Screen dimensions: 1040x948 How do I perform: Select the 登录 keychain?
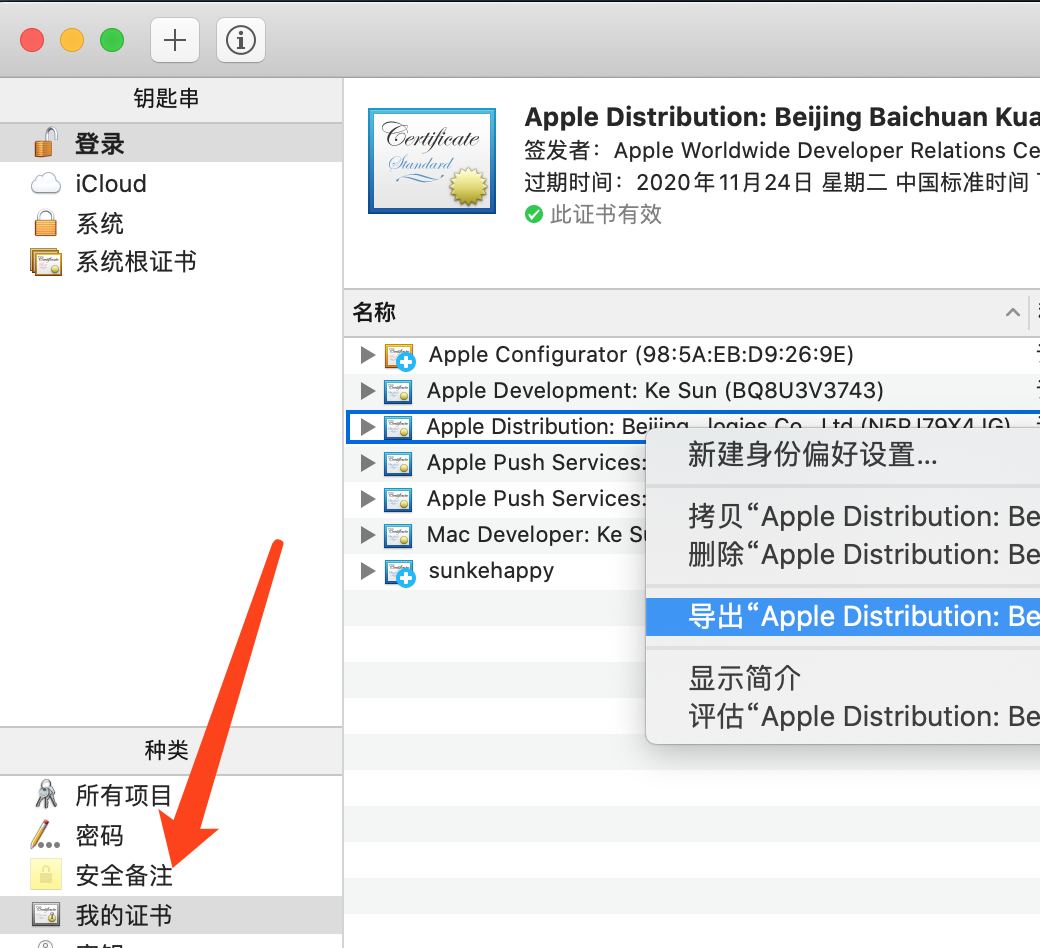coord(171,143)
